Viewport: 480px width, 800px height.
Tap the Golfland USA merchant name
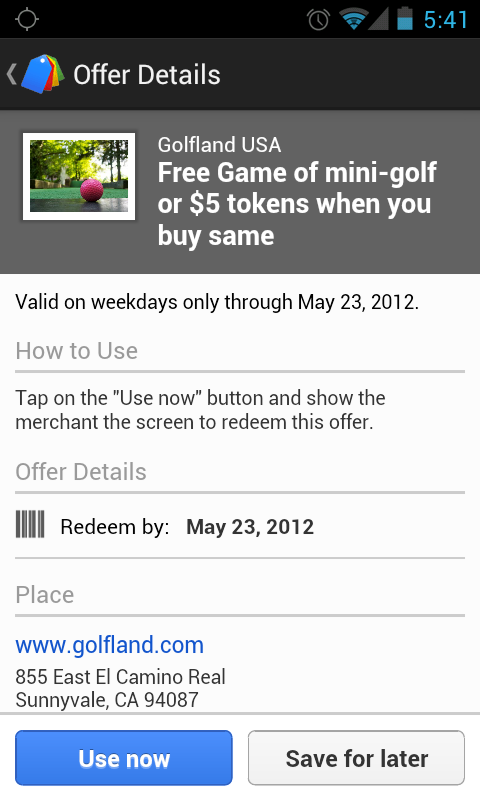coord(219,145)
